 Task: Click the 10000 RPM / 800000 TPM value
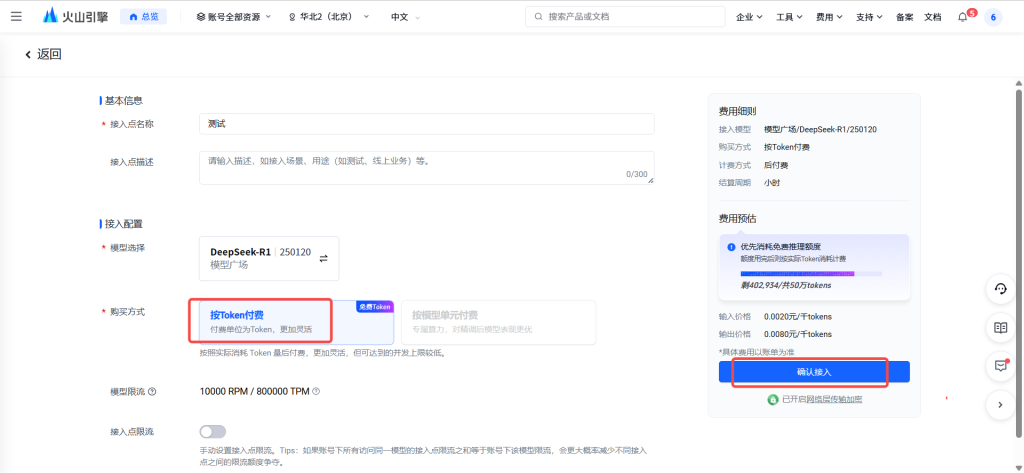click(255, 391)
